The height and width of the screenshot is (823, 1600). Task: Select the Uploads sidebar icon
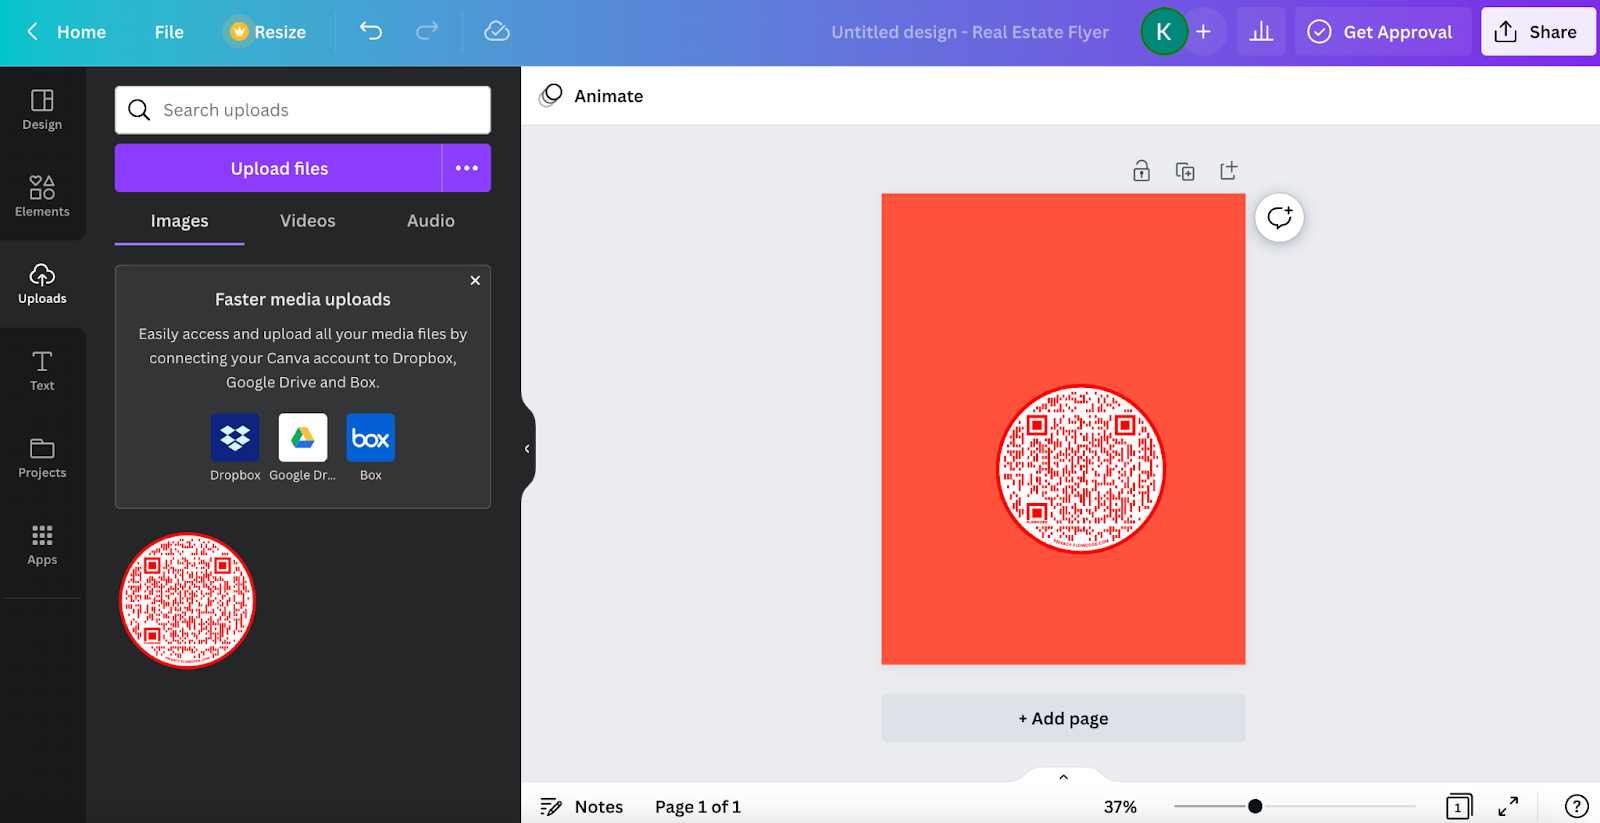coord(42,284)
